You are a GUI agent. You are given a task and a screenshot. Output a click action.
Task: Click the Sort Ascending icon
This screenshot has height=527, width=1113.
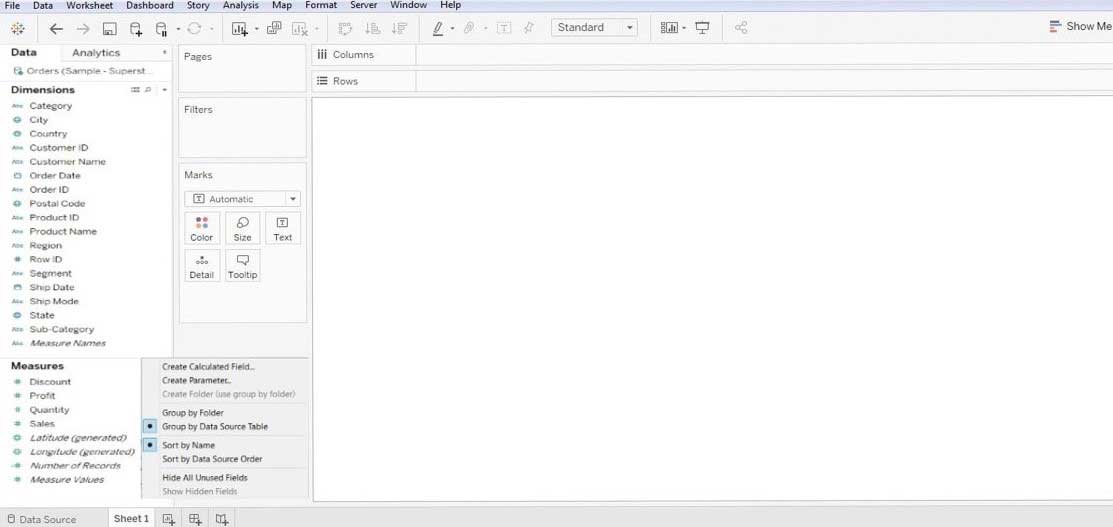pos(372,28)
